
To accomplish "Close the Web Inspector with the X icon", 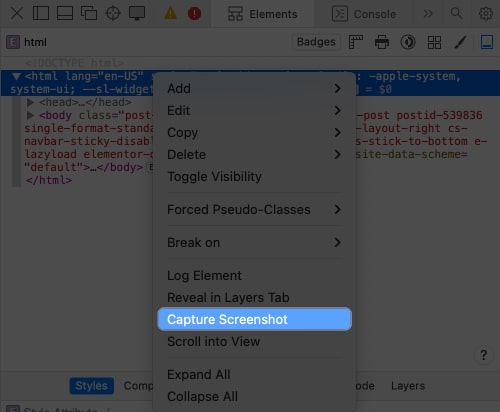I will pyautogui.click(x=16, y=14).
